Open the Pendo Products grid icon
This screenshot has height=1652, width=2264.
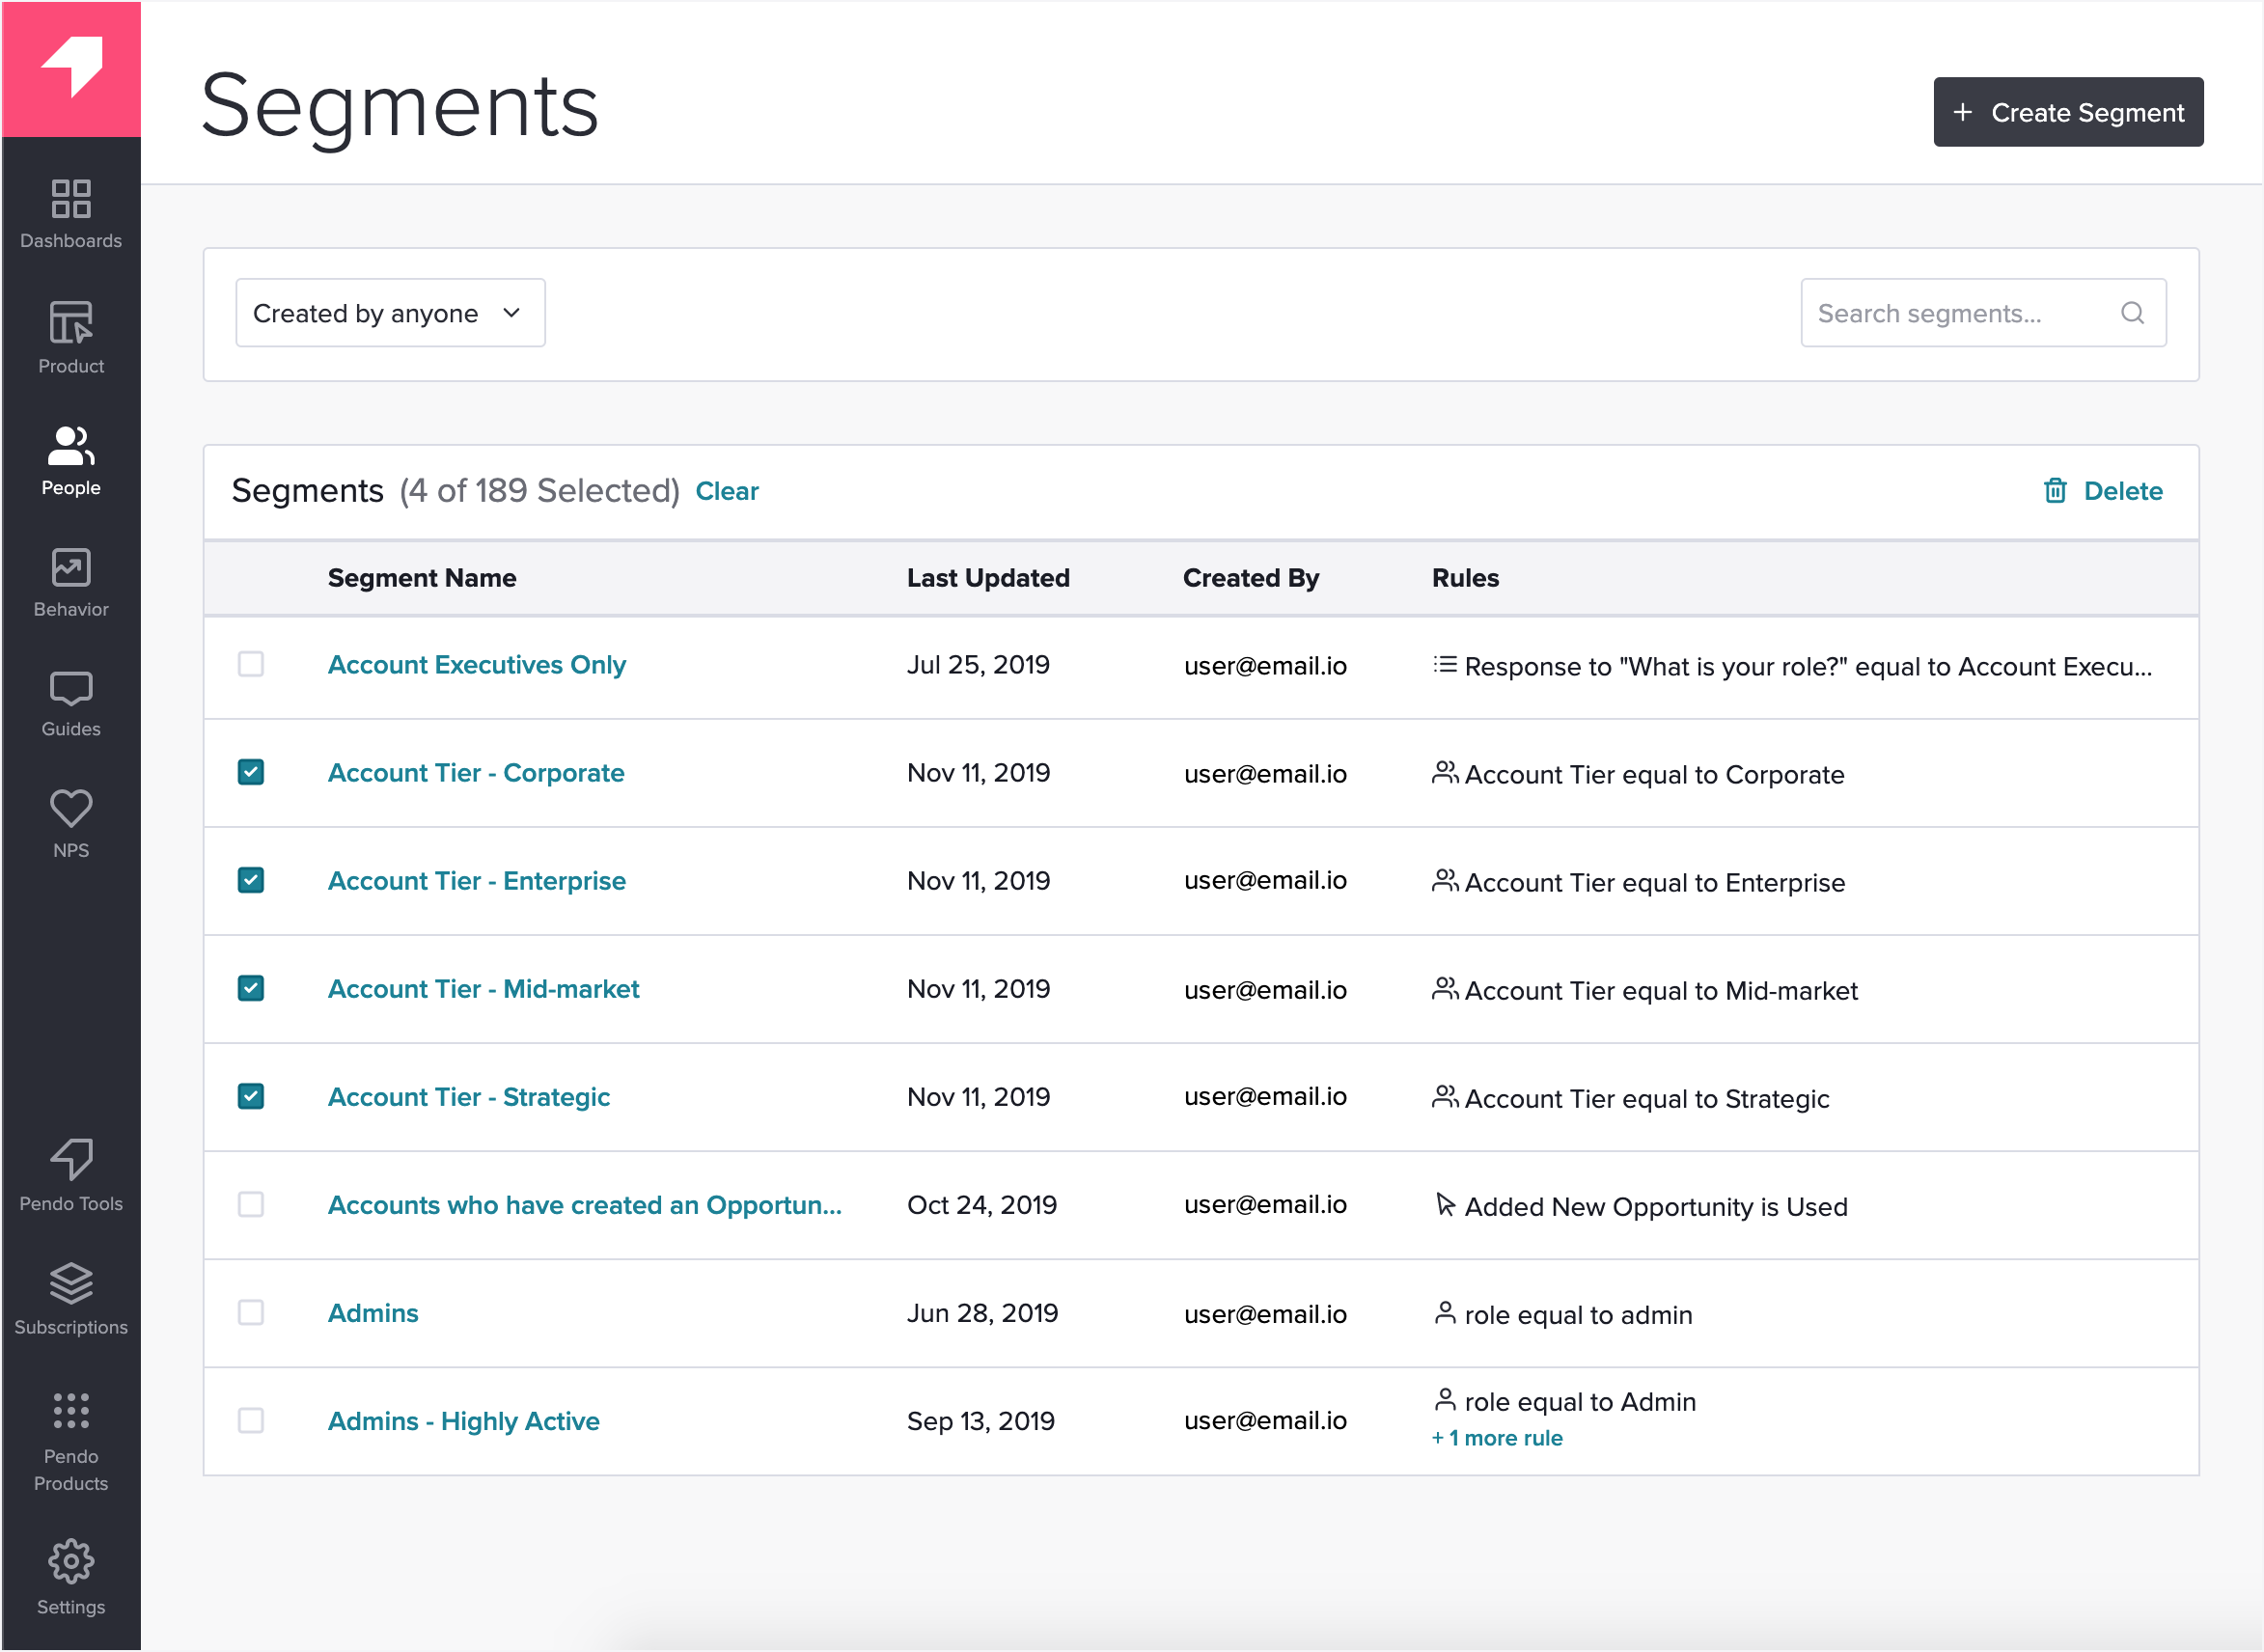[71, 1411]
